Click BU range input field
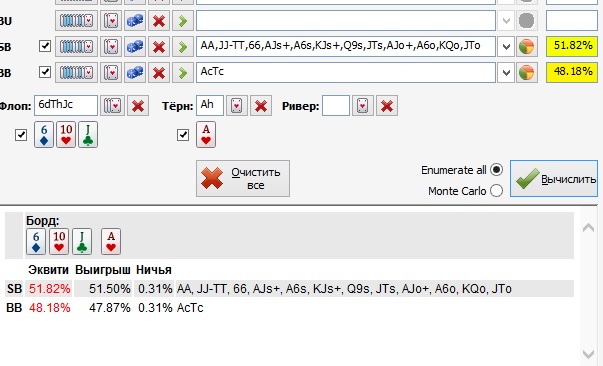 point(346,20)
